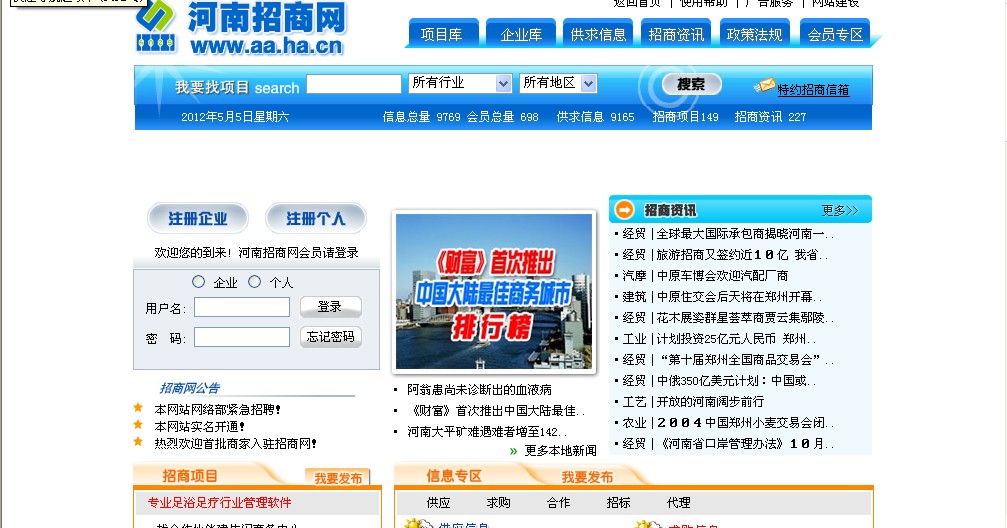Open the 供求信息 nav tab
The image size is (1007, 528).
[x=598, y=34]
